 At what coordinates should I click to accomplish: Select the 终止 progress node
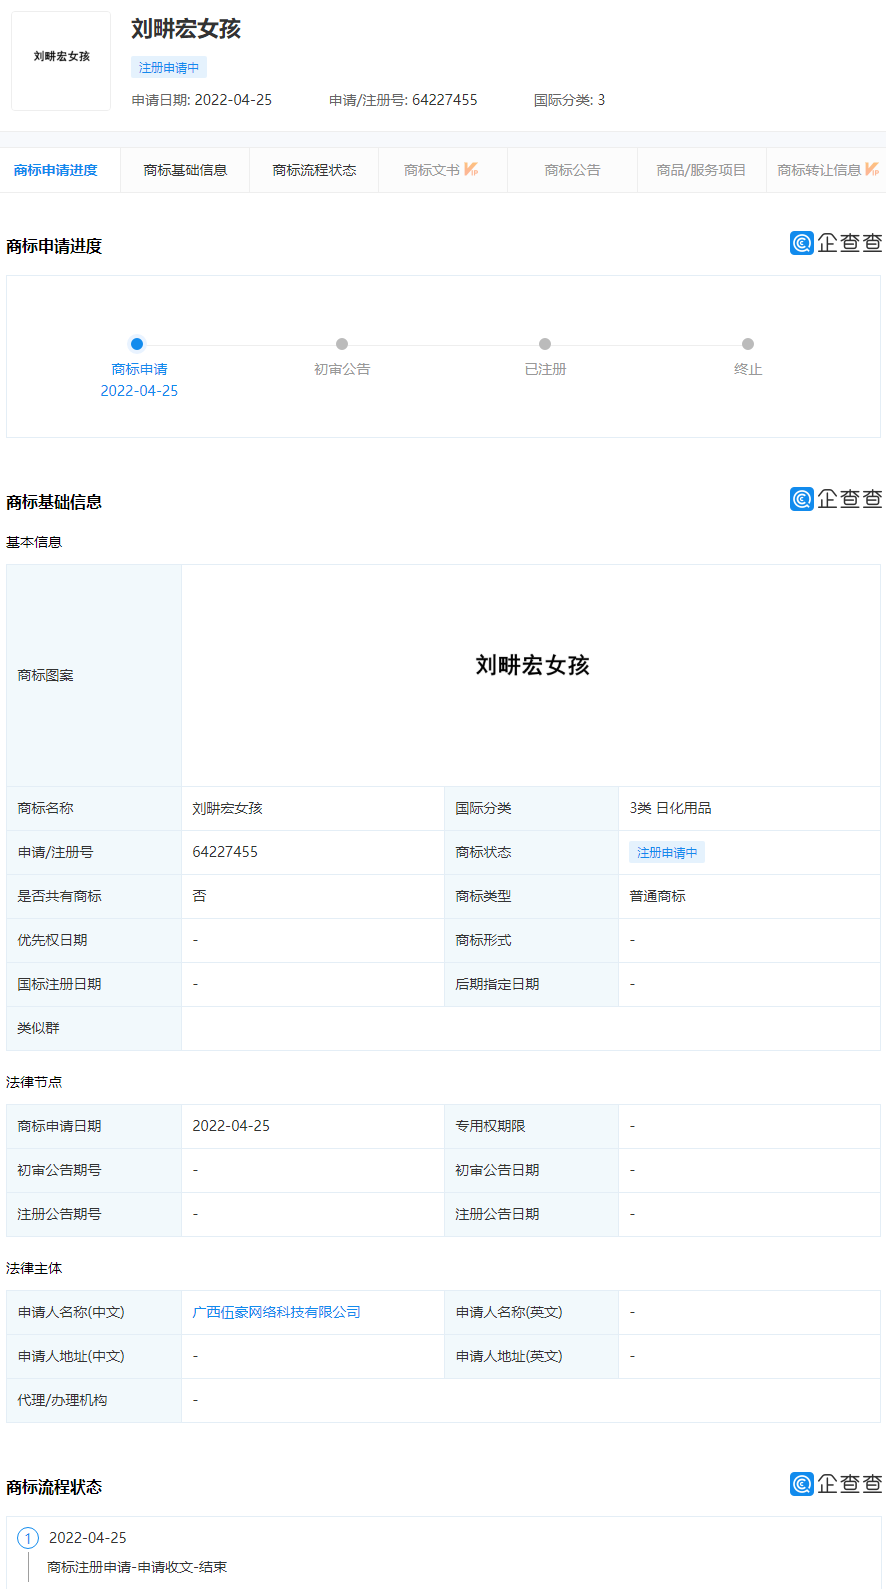coord(748,344)
